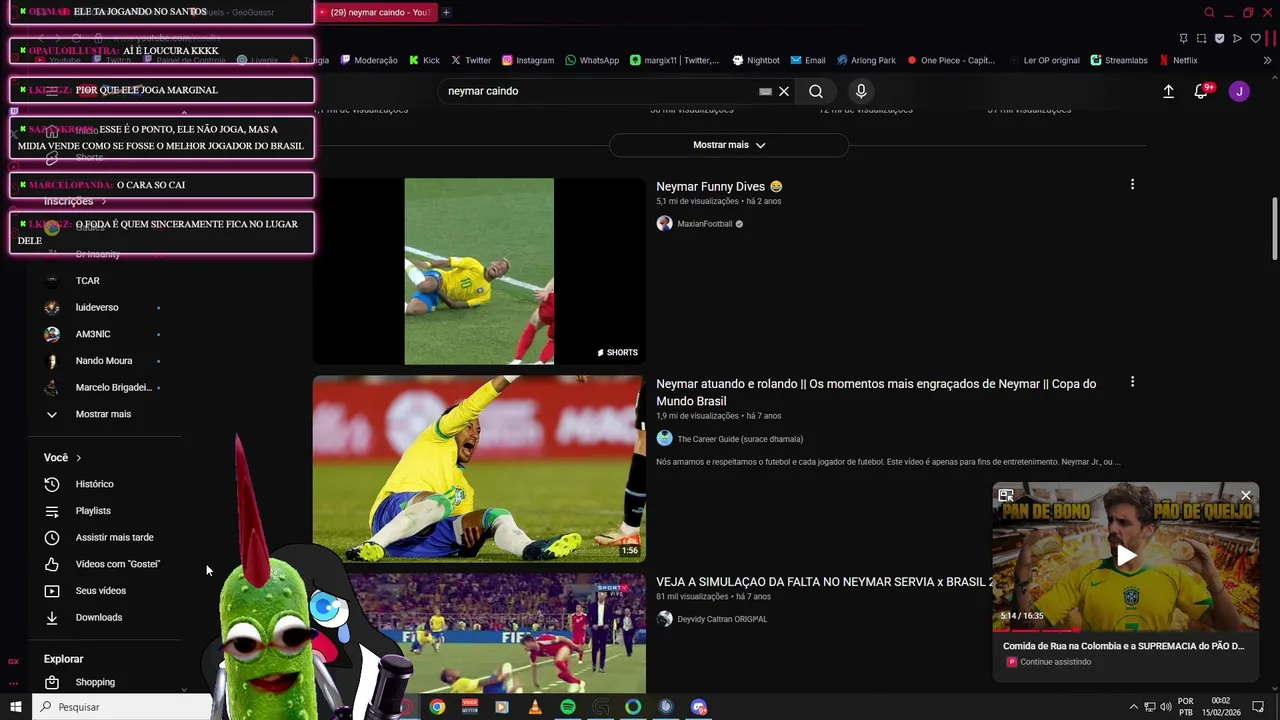Seek on the miniplayer progress bar
Viewport: 1280px width, 720px height.
[x=1126, y=630]
